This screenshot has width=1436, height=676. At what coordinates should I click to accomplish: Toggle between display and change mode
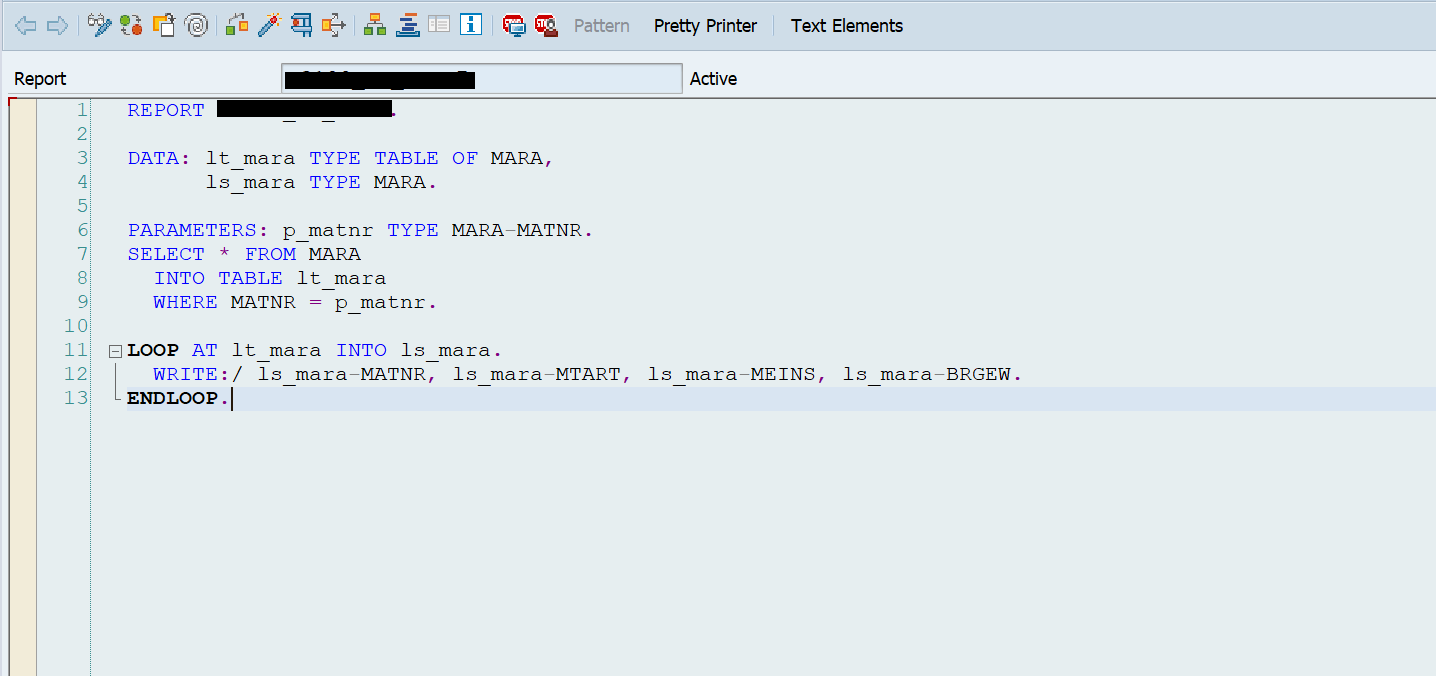click(99, 25)
